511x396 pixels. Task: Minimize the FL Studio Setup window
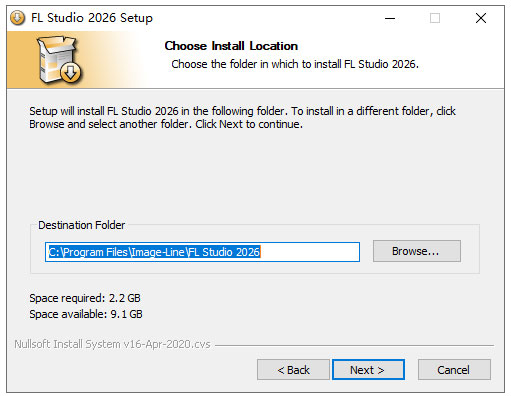[390, 18]
